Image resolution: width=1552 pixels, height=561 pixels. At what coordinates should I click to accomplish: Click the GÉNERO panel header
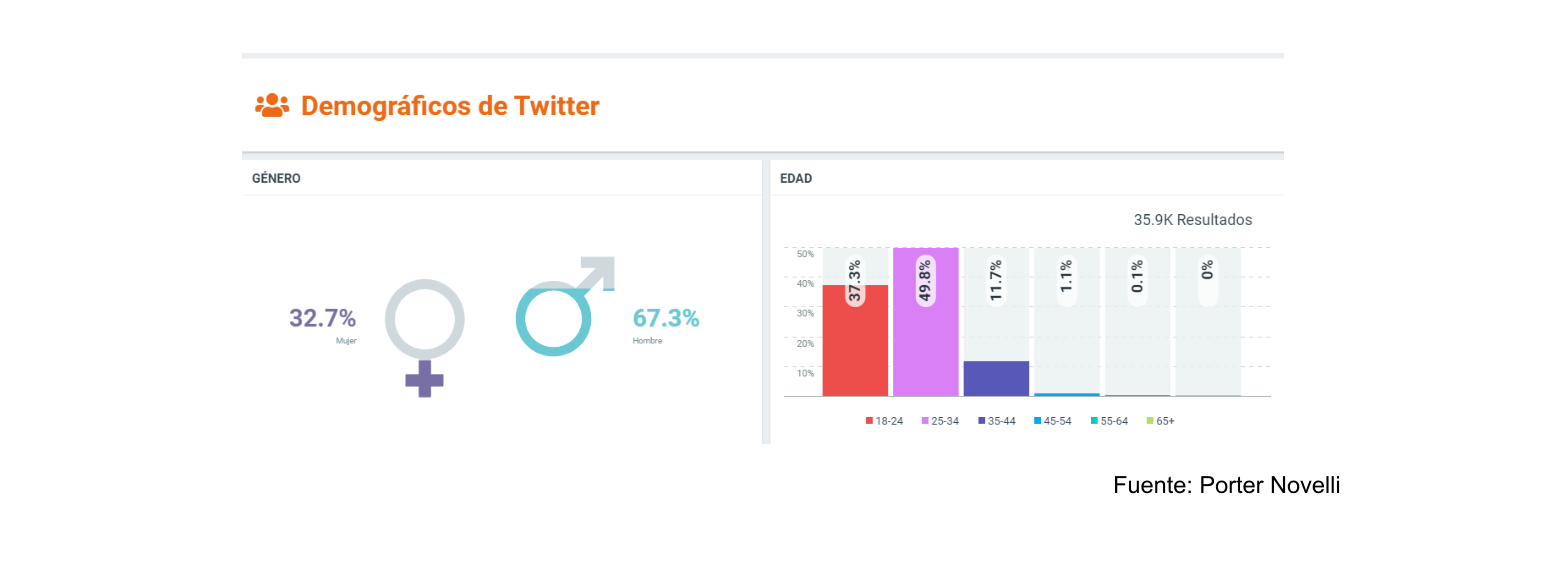(x=276, y=179)
